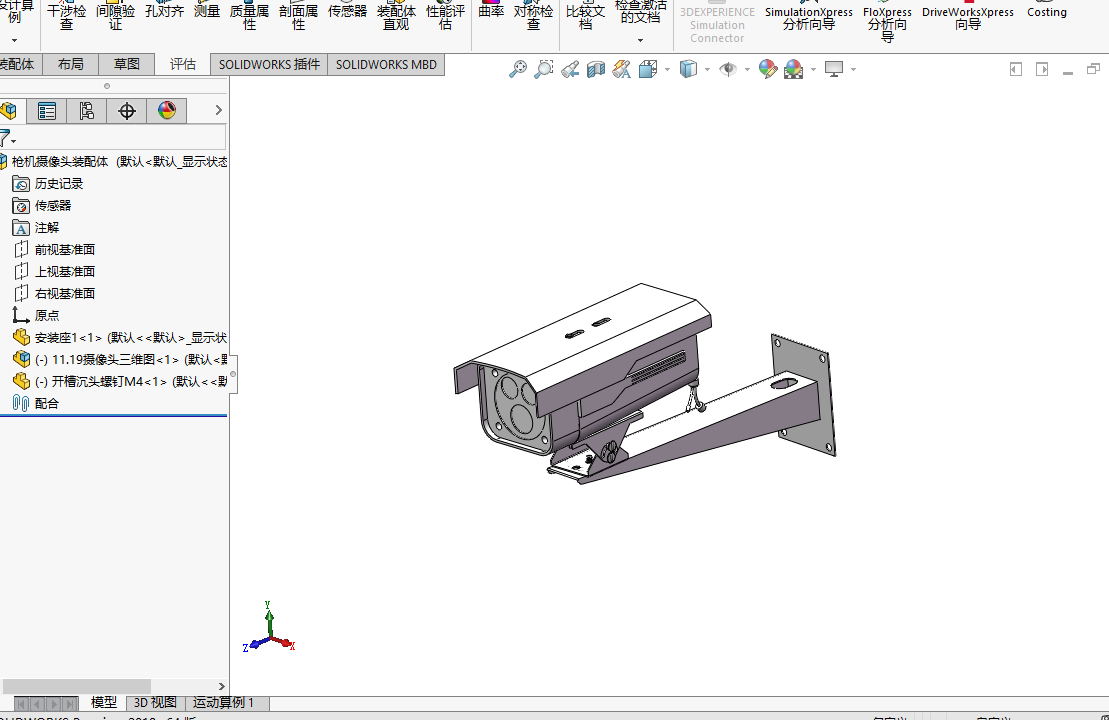Viewport: 1109px width, 720px height.
Task: Open the Costing tool
Action: [x=1047, y=11]
